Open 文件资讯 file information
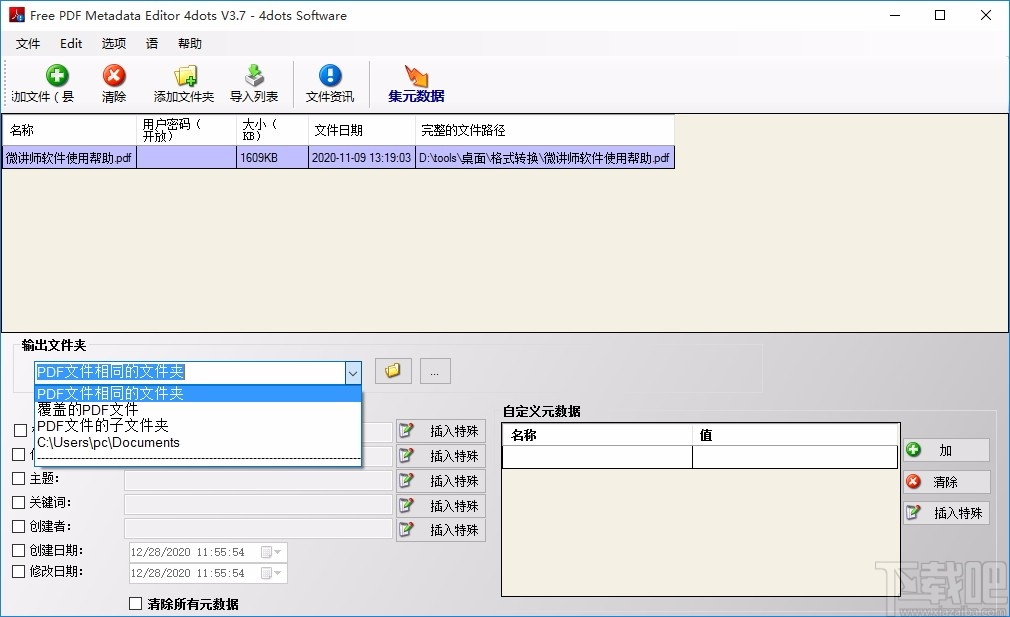 [x=329, y=83]
